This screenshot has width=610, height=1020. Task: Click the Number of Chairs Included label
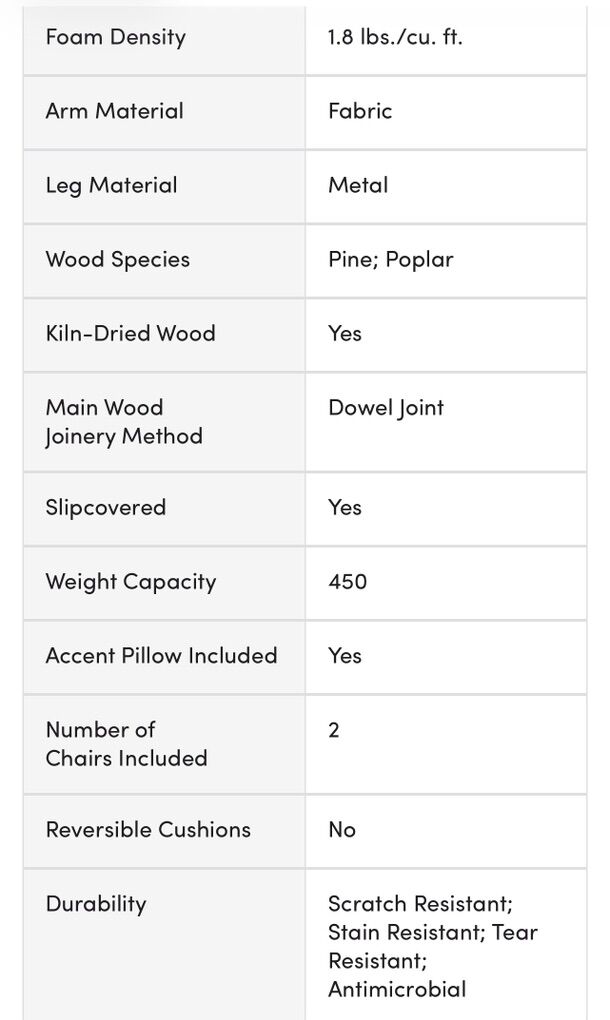pos(126,744)
